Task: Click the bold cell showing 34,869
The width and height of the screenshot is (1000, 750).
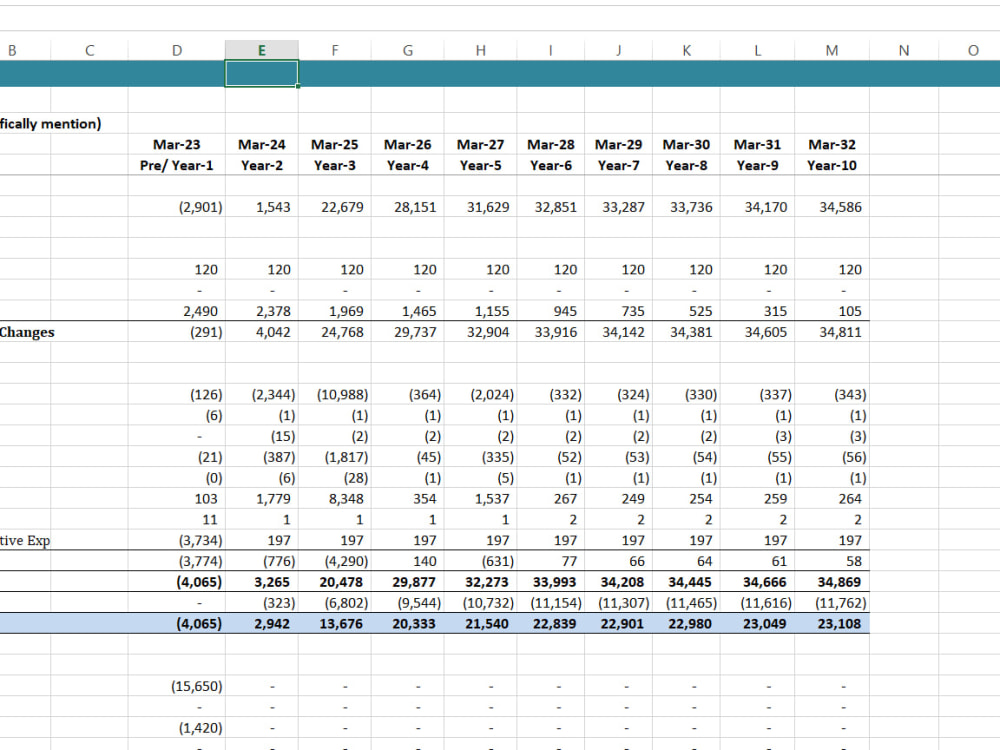Action: pos(832,582)
